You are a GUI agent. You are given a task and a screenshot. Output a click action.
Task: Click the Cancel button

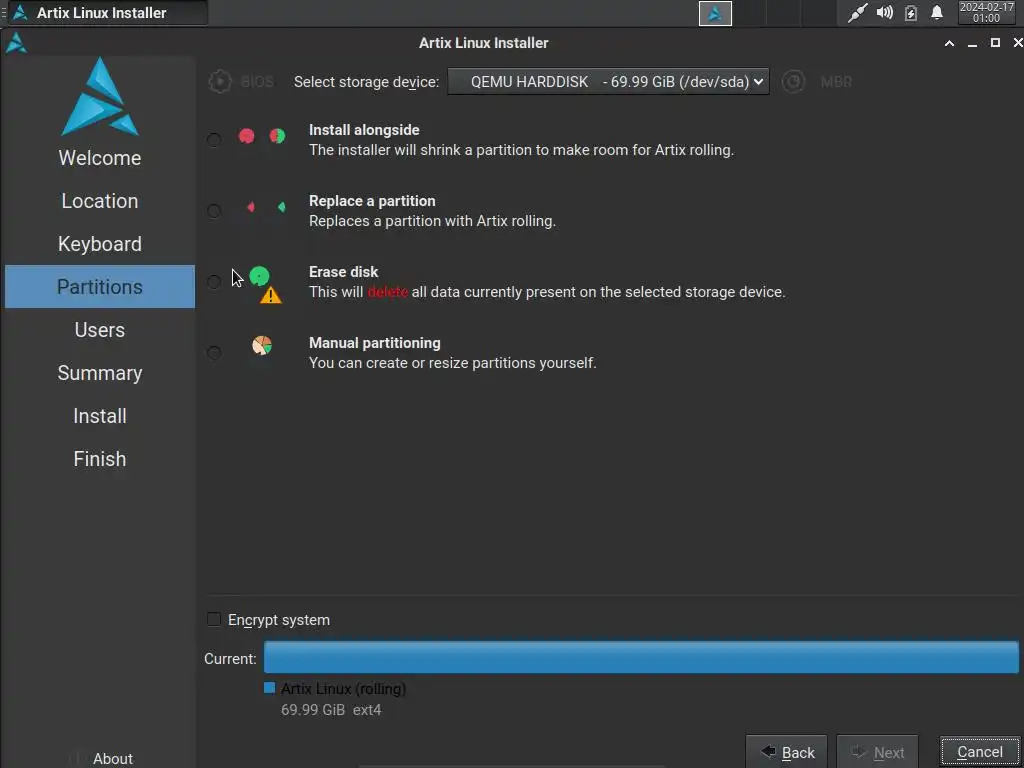click(980, 752)
